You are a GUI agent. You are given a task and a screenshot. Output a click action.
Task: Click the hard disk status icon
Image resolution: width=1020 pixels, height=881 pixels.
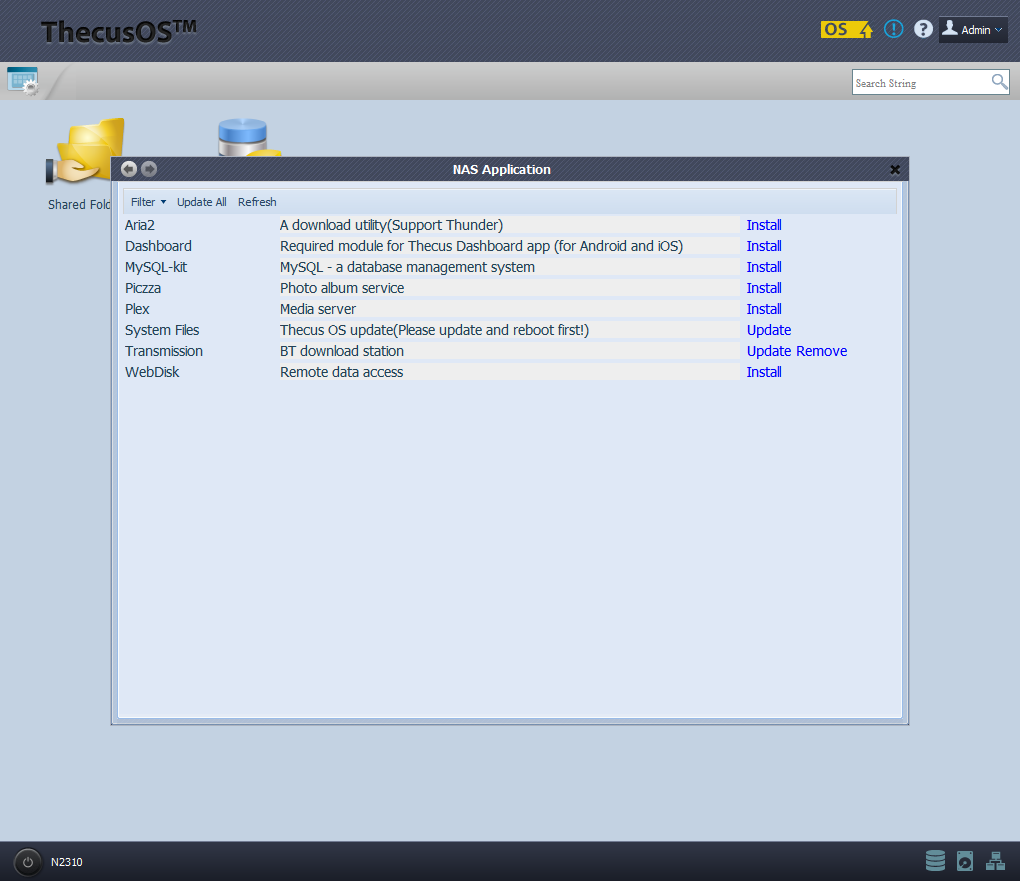pos(965,861)
